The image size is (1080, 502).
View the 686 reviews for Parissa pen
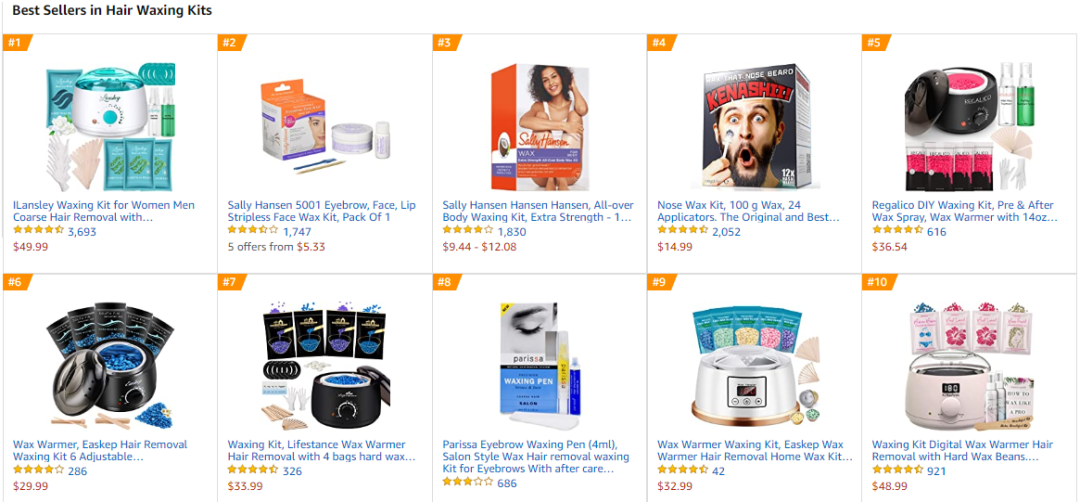point(507,483)
